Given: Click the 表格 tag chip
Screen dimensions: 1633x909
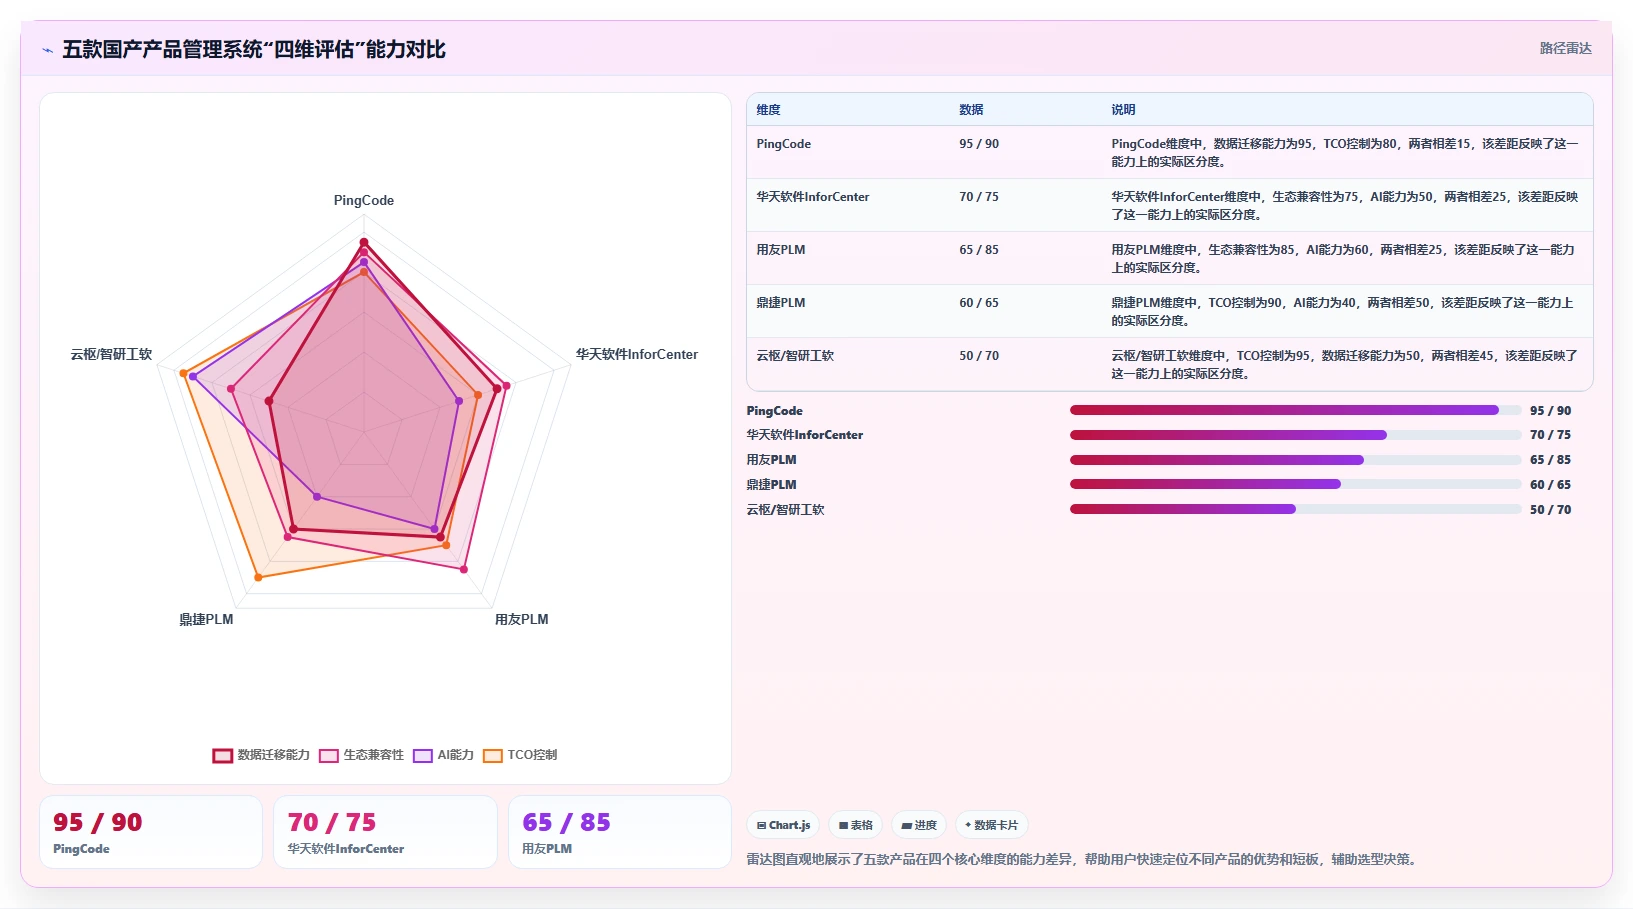Looking at the screenshot, I should [855, 825].
